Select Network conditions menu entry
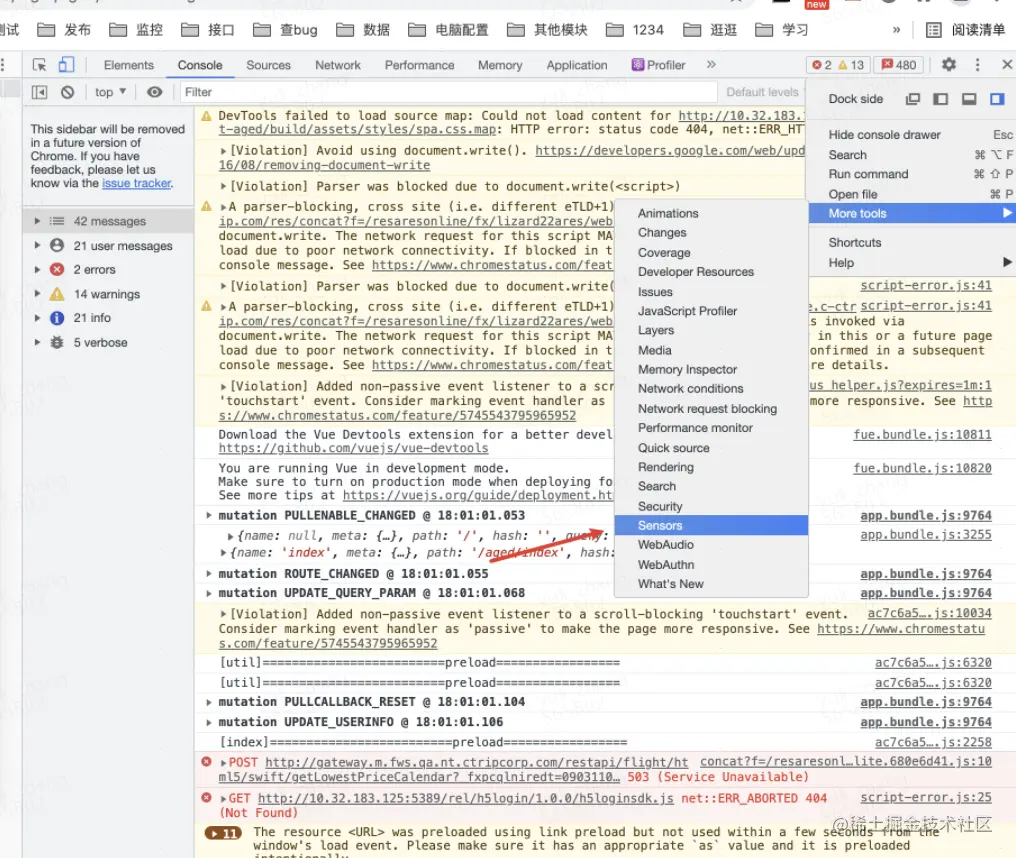The image size is (1016, 858). 711,389
